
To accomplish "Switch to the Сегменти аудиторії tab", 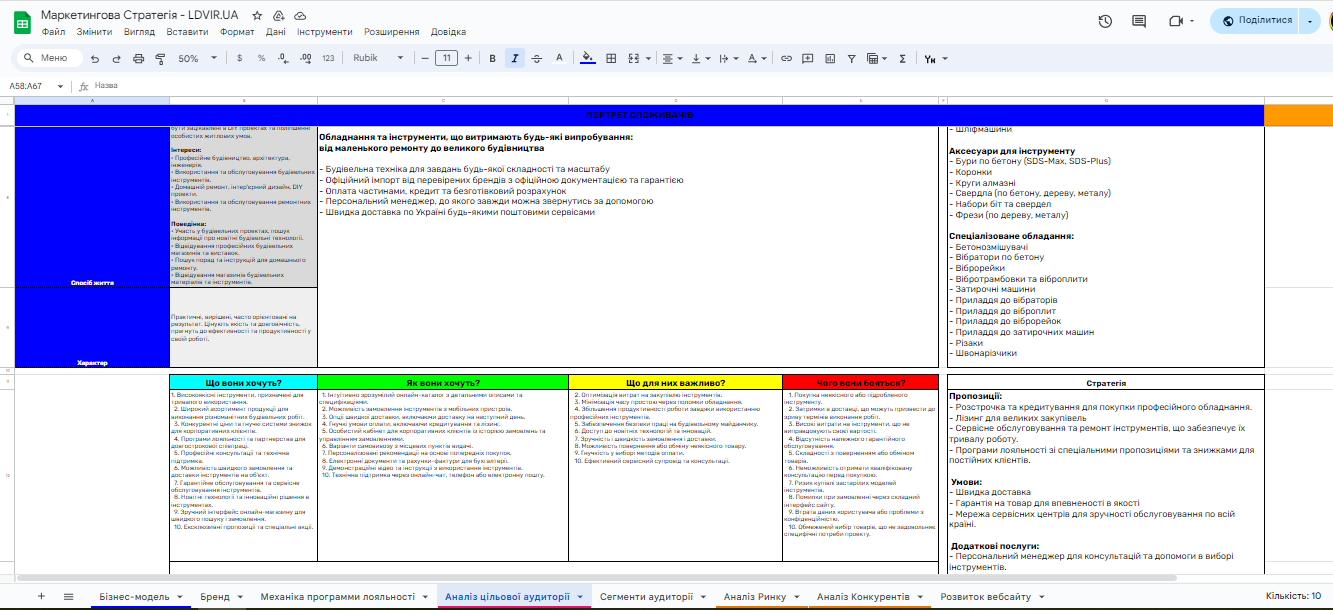I will click(652, 596).
